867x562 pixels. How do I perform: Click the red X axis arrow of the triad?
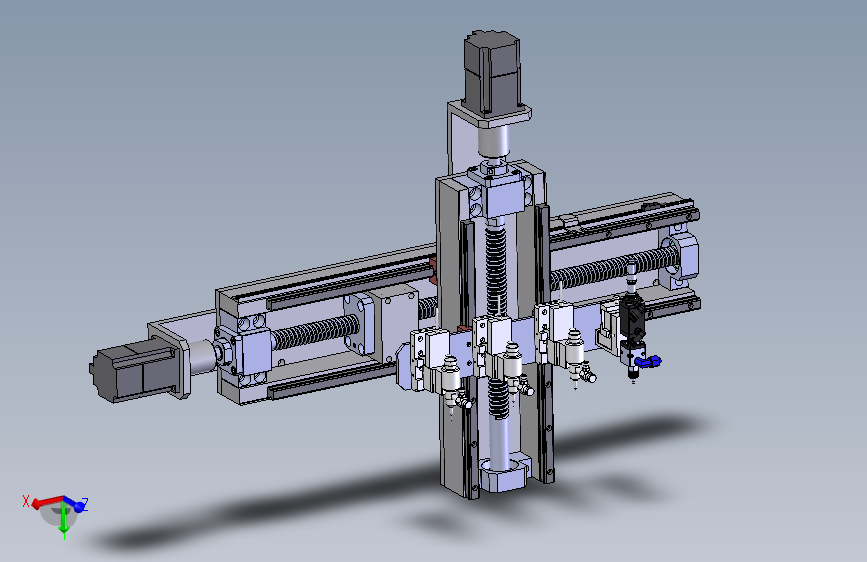click(47, 502)
